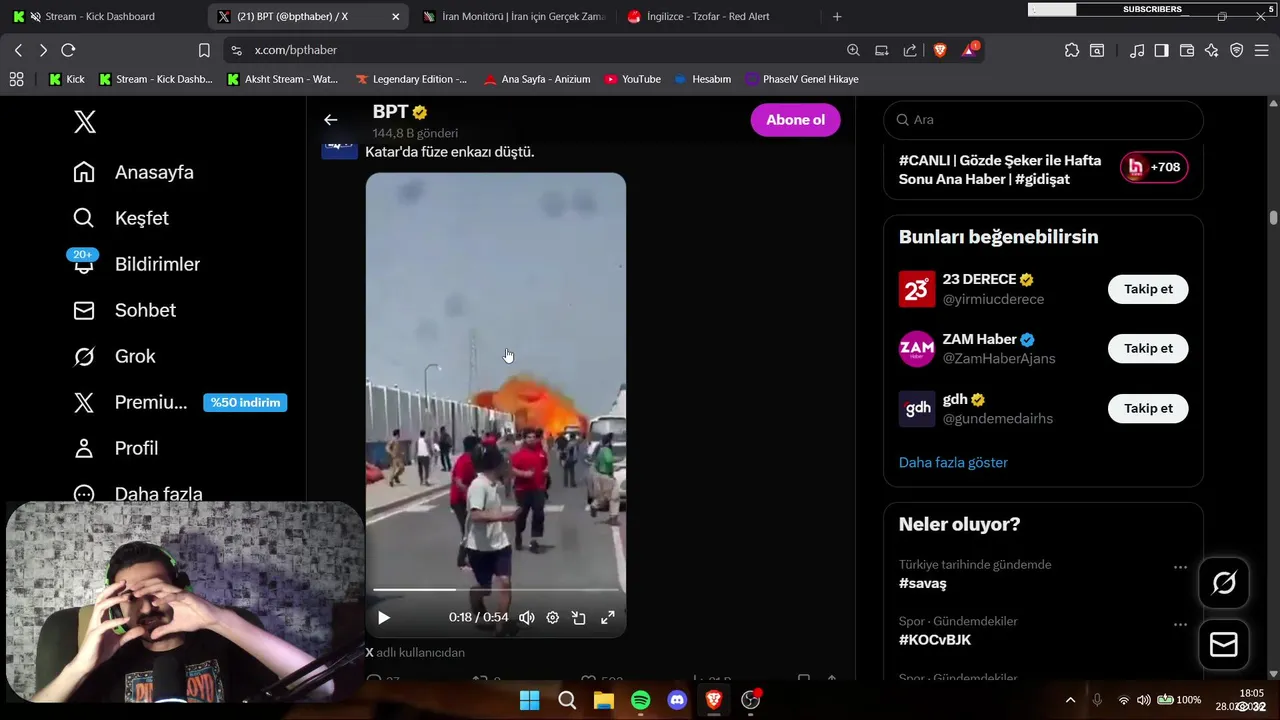Open 23 DERECE profile avatar

click(x=917, y=289)
